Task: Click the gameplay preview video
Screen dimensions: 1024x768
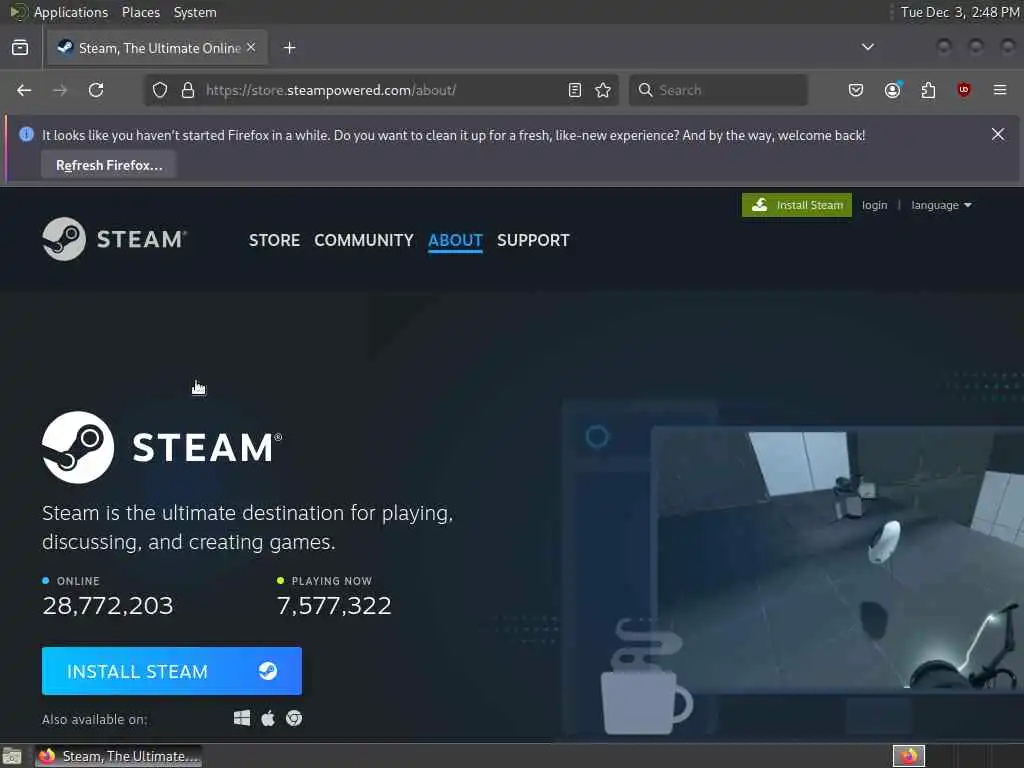Action: (x=837, y=560)
